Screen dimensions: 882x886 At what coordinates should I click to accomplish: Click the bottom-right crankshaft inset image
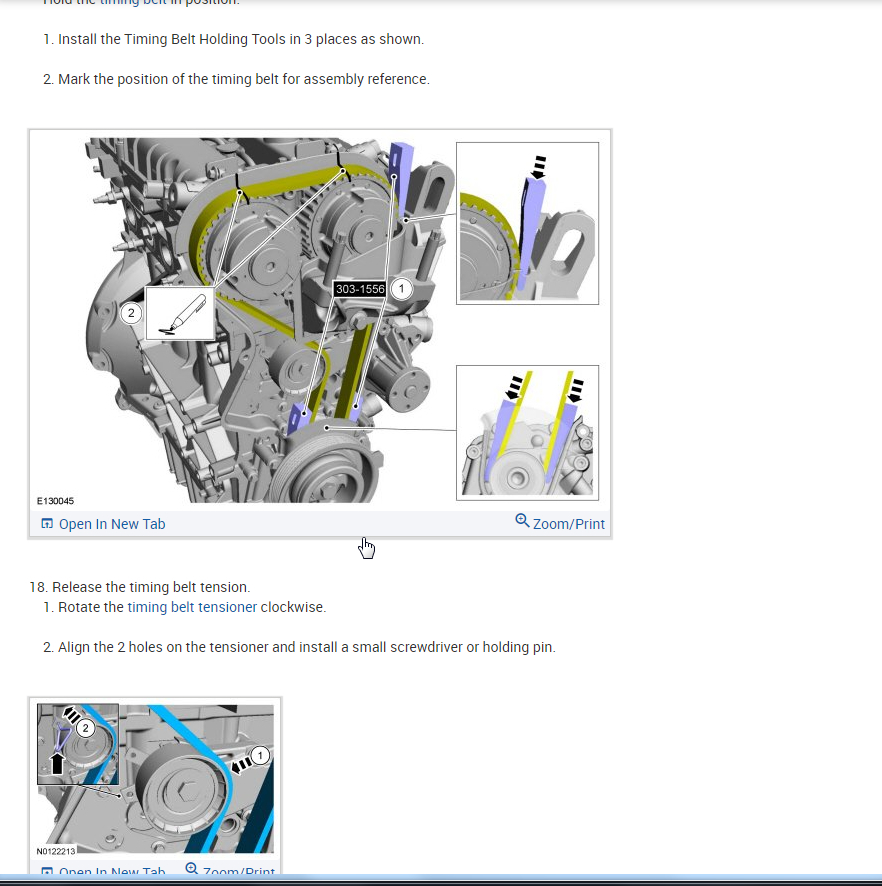pos(527,432)
